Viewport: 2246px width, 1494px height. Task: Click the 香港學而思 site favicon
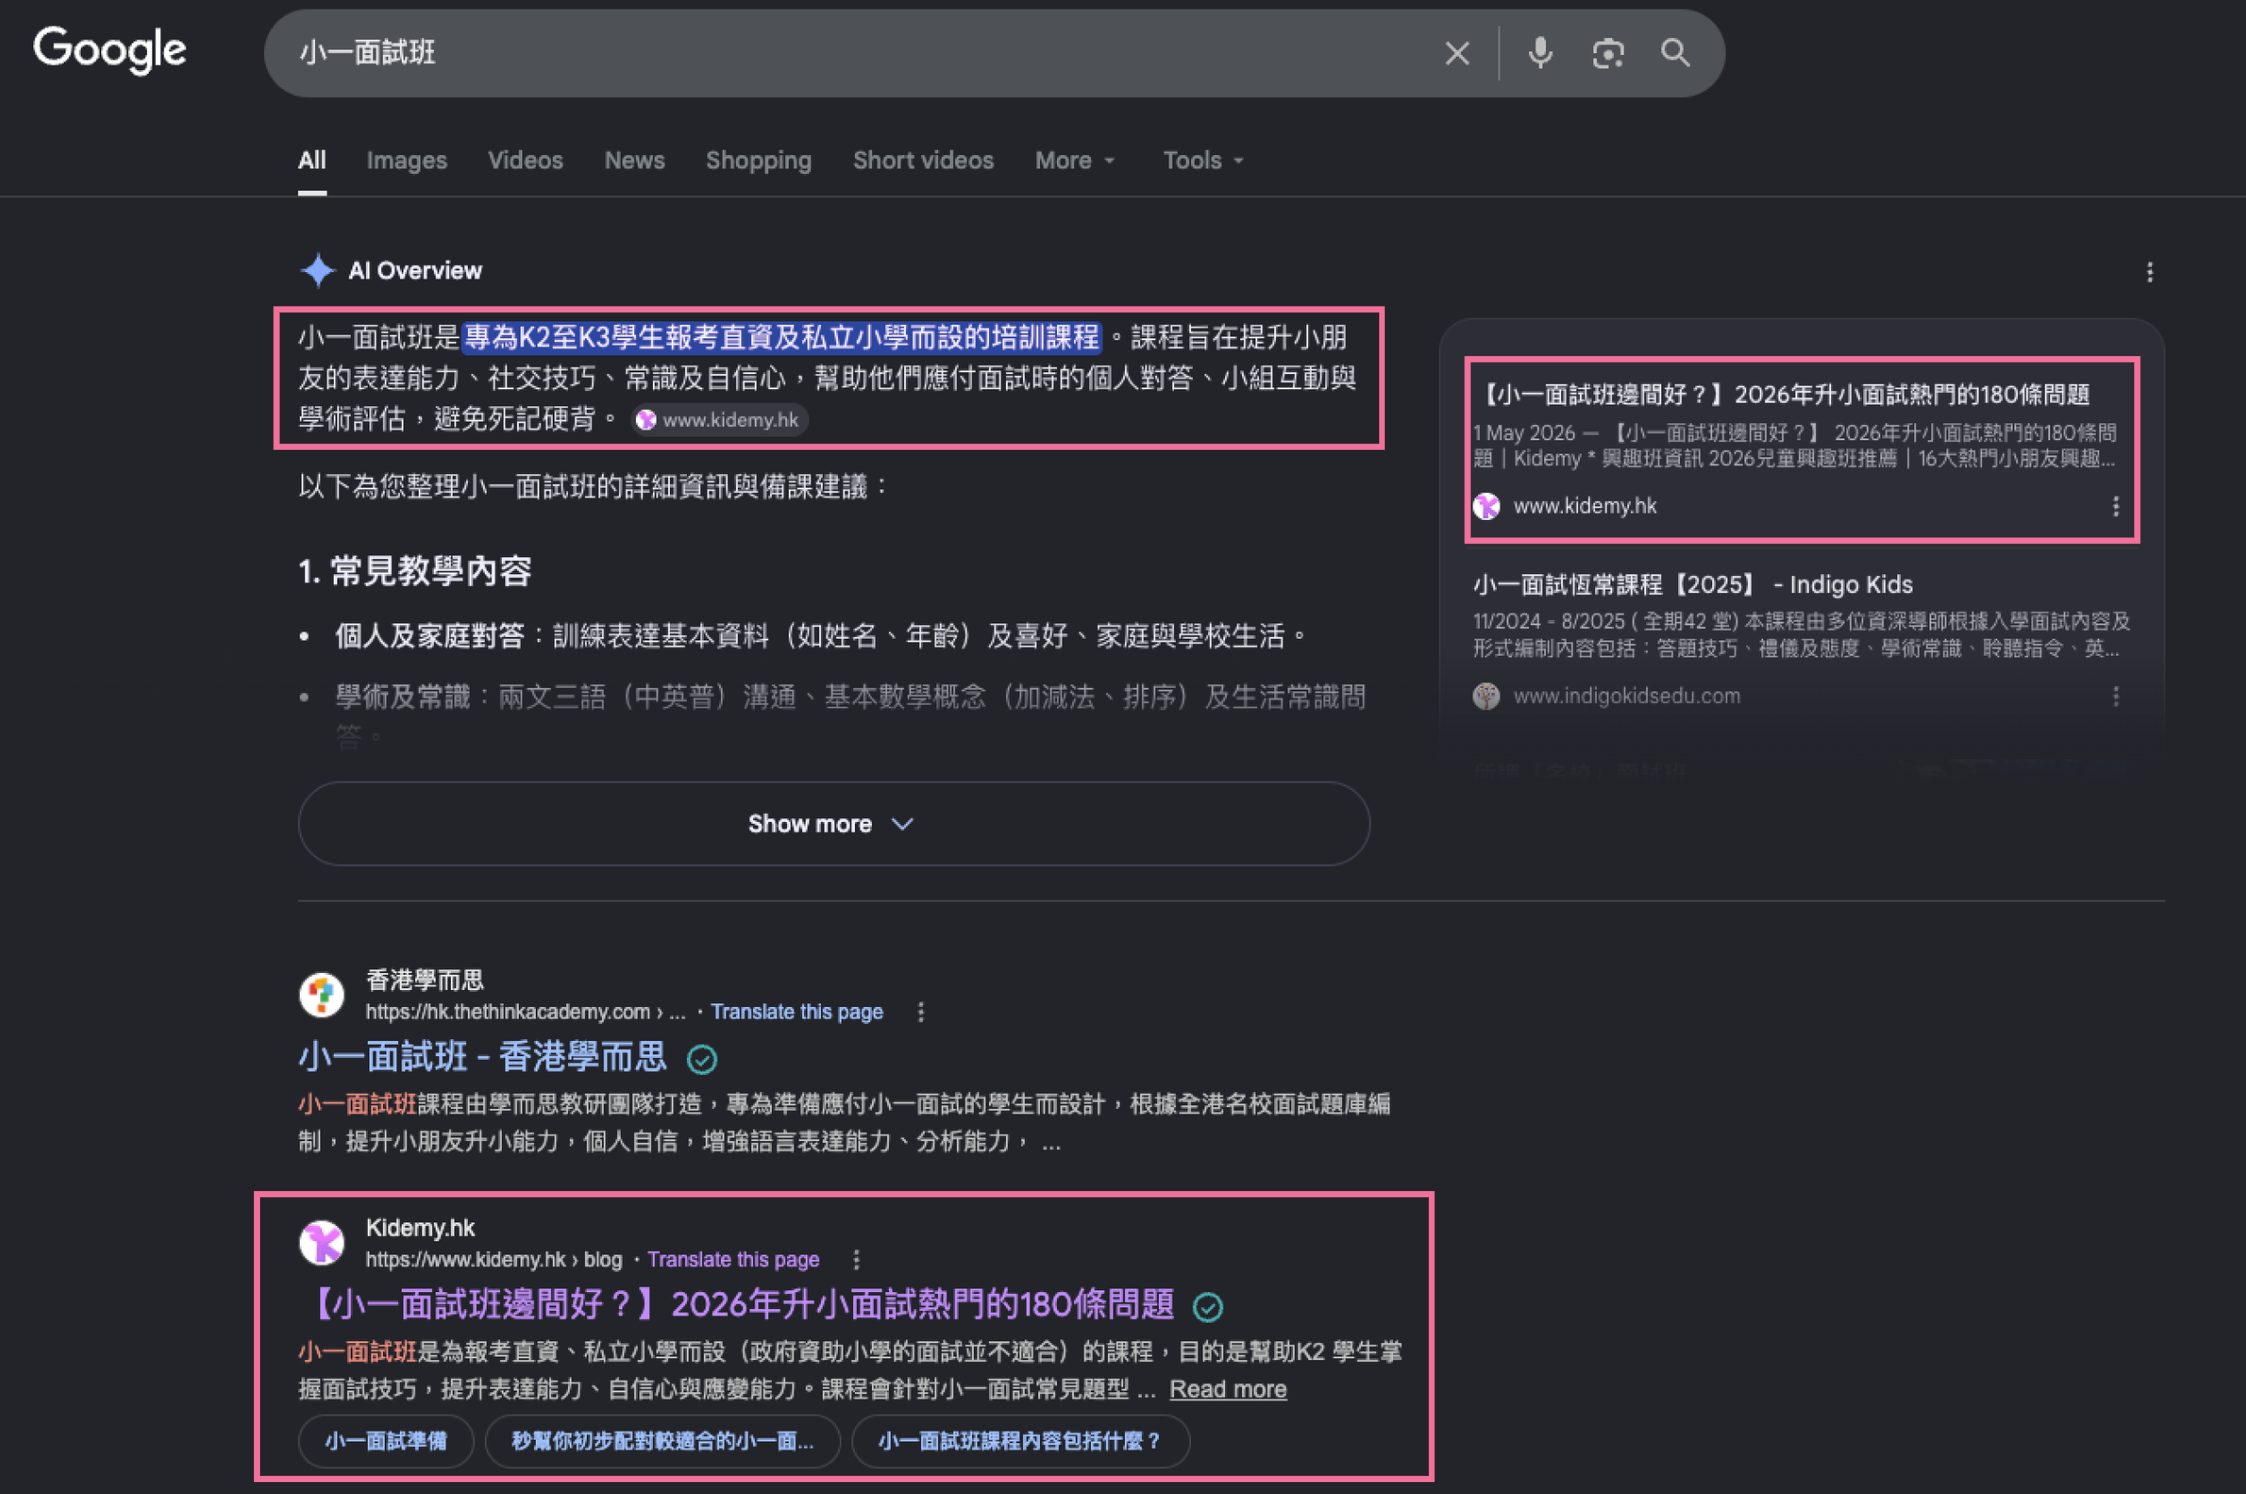pos(321,994)
